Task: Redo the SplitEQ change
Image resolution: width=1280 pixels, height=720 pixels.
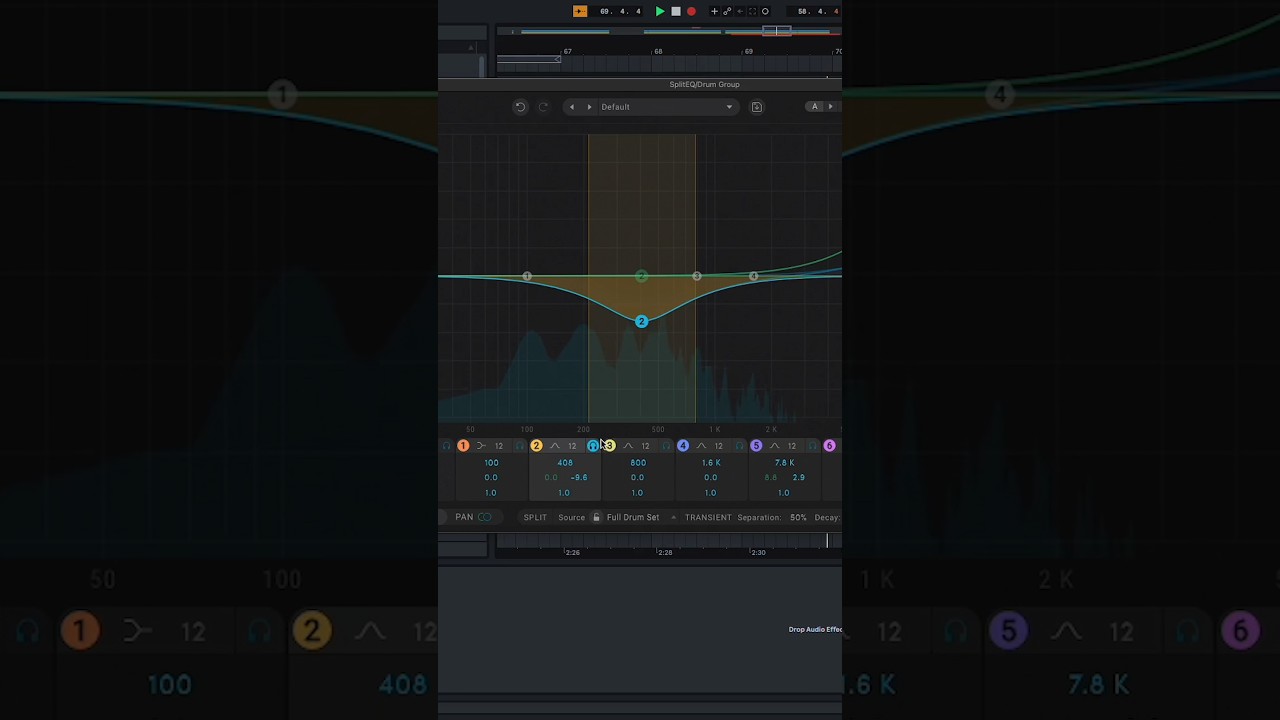Action: (544, 107)
